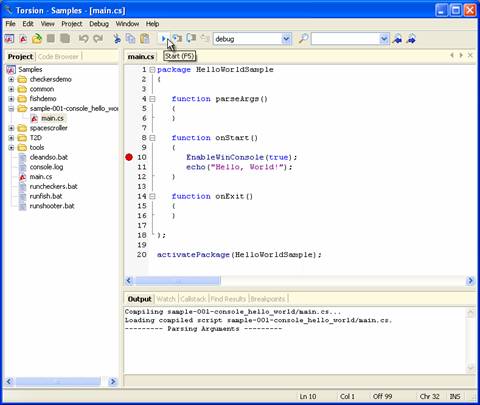Collapse the parseArgs function fold marker
The image size is (480, 405).
pyautogui.click(x=152, y=99)
